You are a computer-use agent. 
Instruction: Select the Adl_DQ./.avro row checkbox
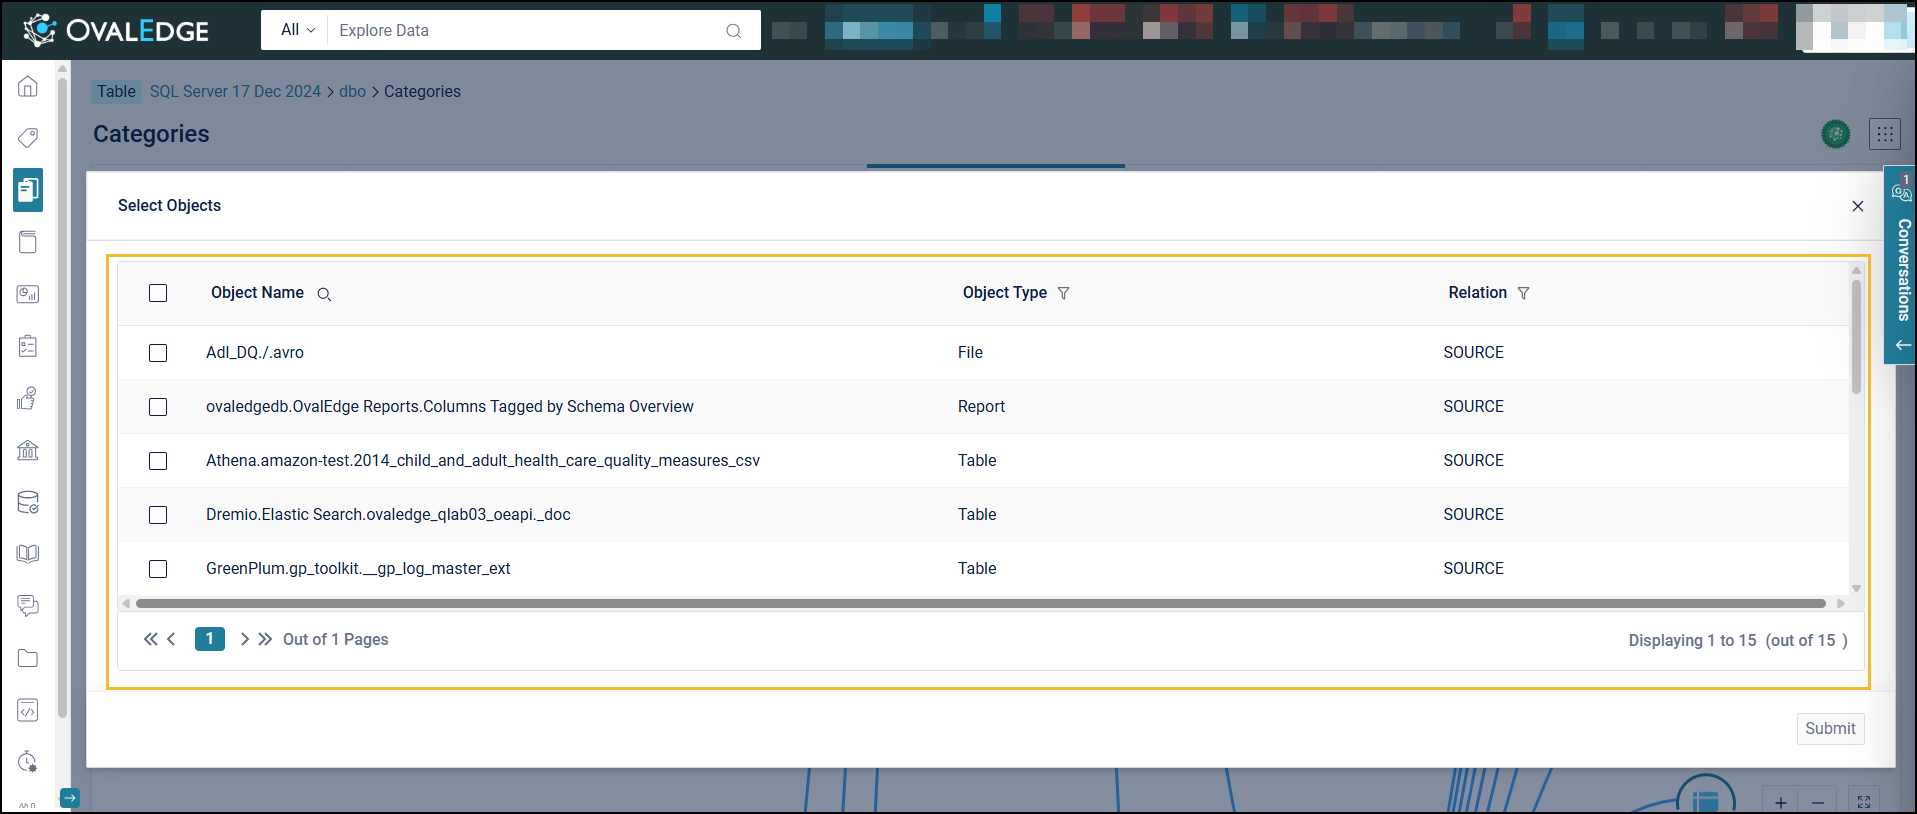(x=158, y=353)
